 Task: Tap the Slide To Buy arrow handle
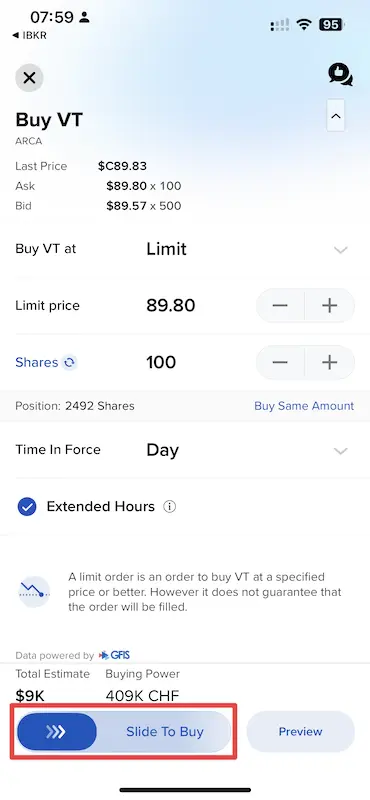click(57, 732)
